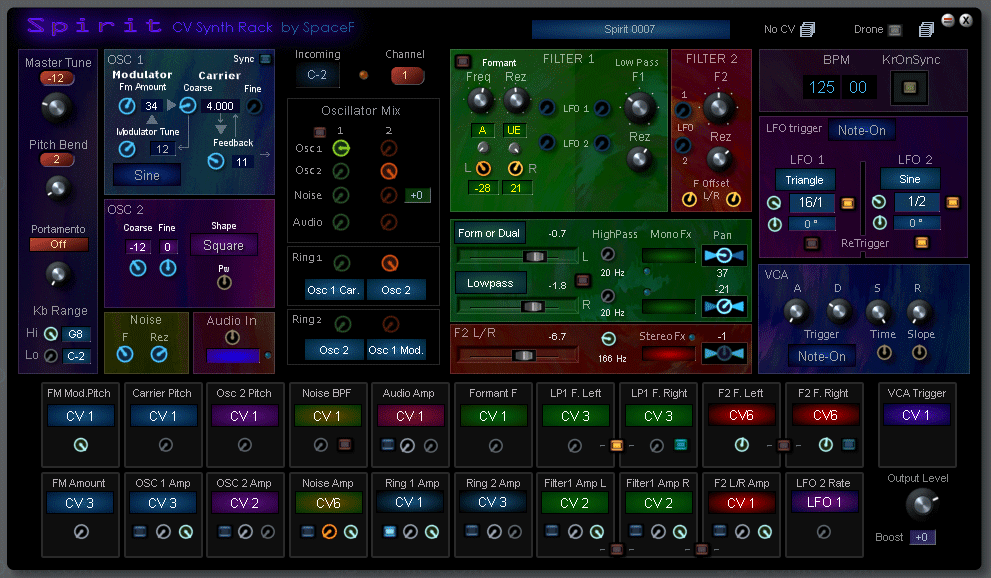Adjust the Filter 1 F1 cutoff knob
This screenshot has width=991, height=578.
pos(640,107)
